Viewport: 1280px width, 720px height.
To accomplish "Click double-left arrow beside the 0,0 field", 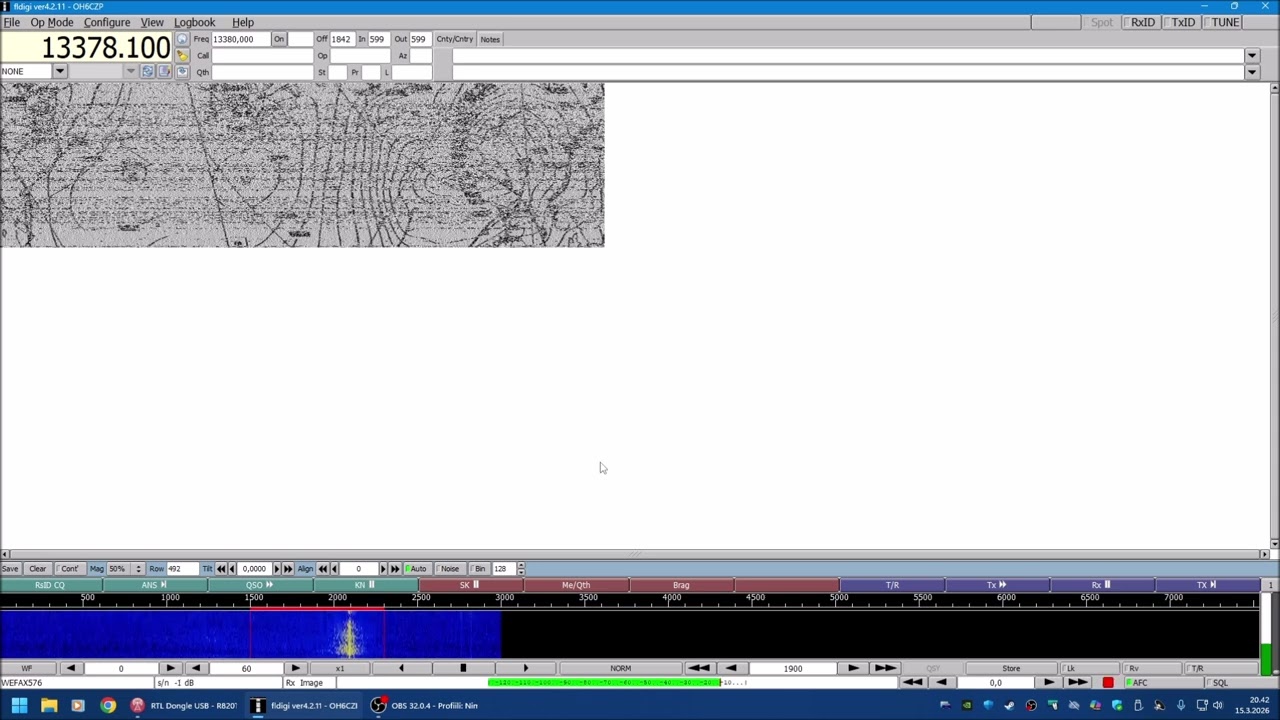I will [x=912, y=683].
